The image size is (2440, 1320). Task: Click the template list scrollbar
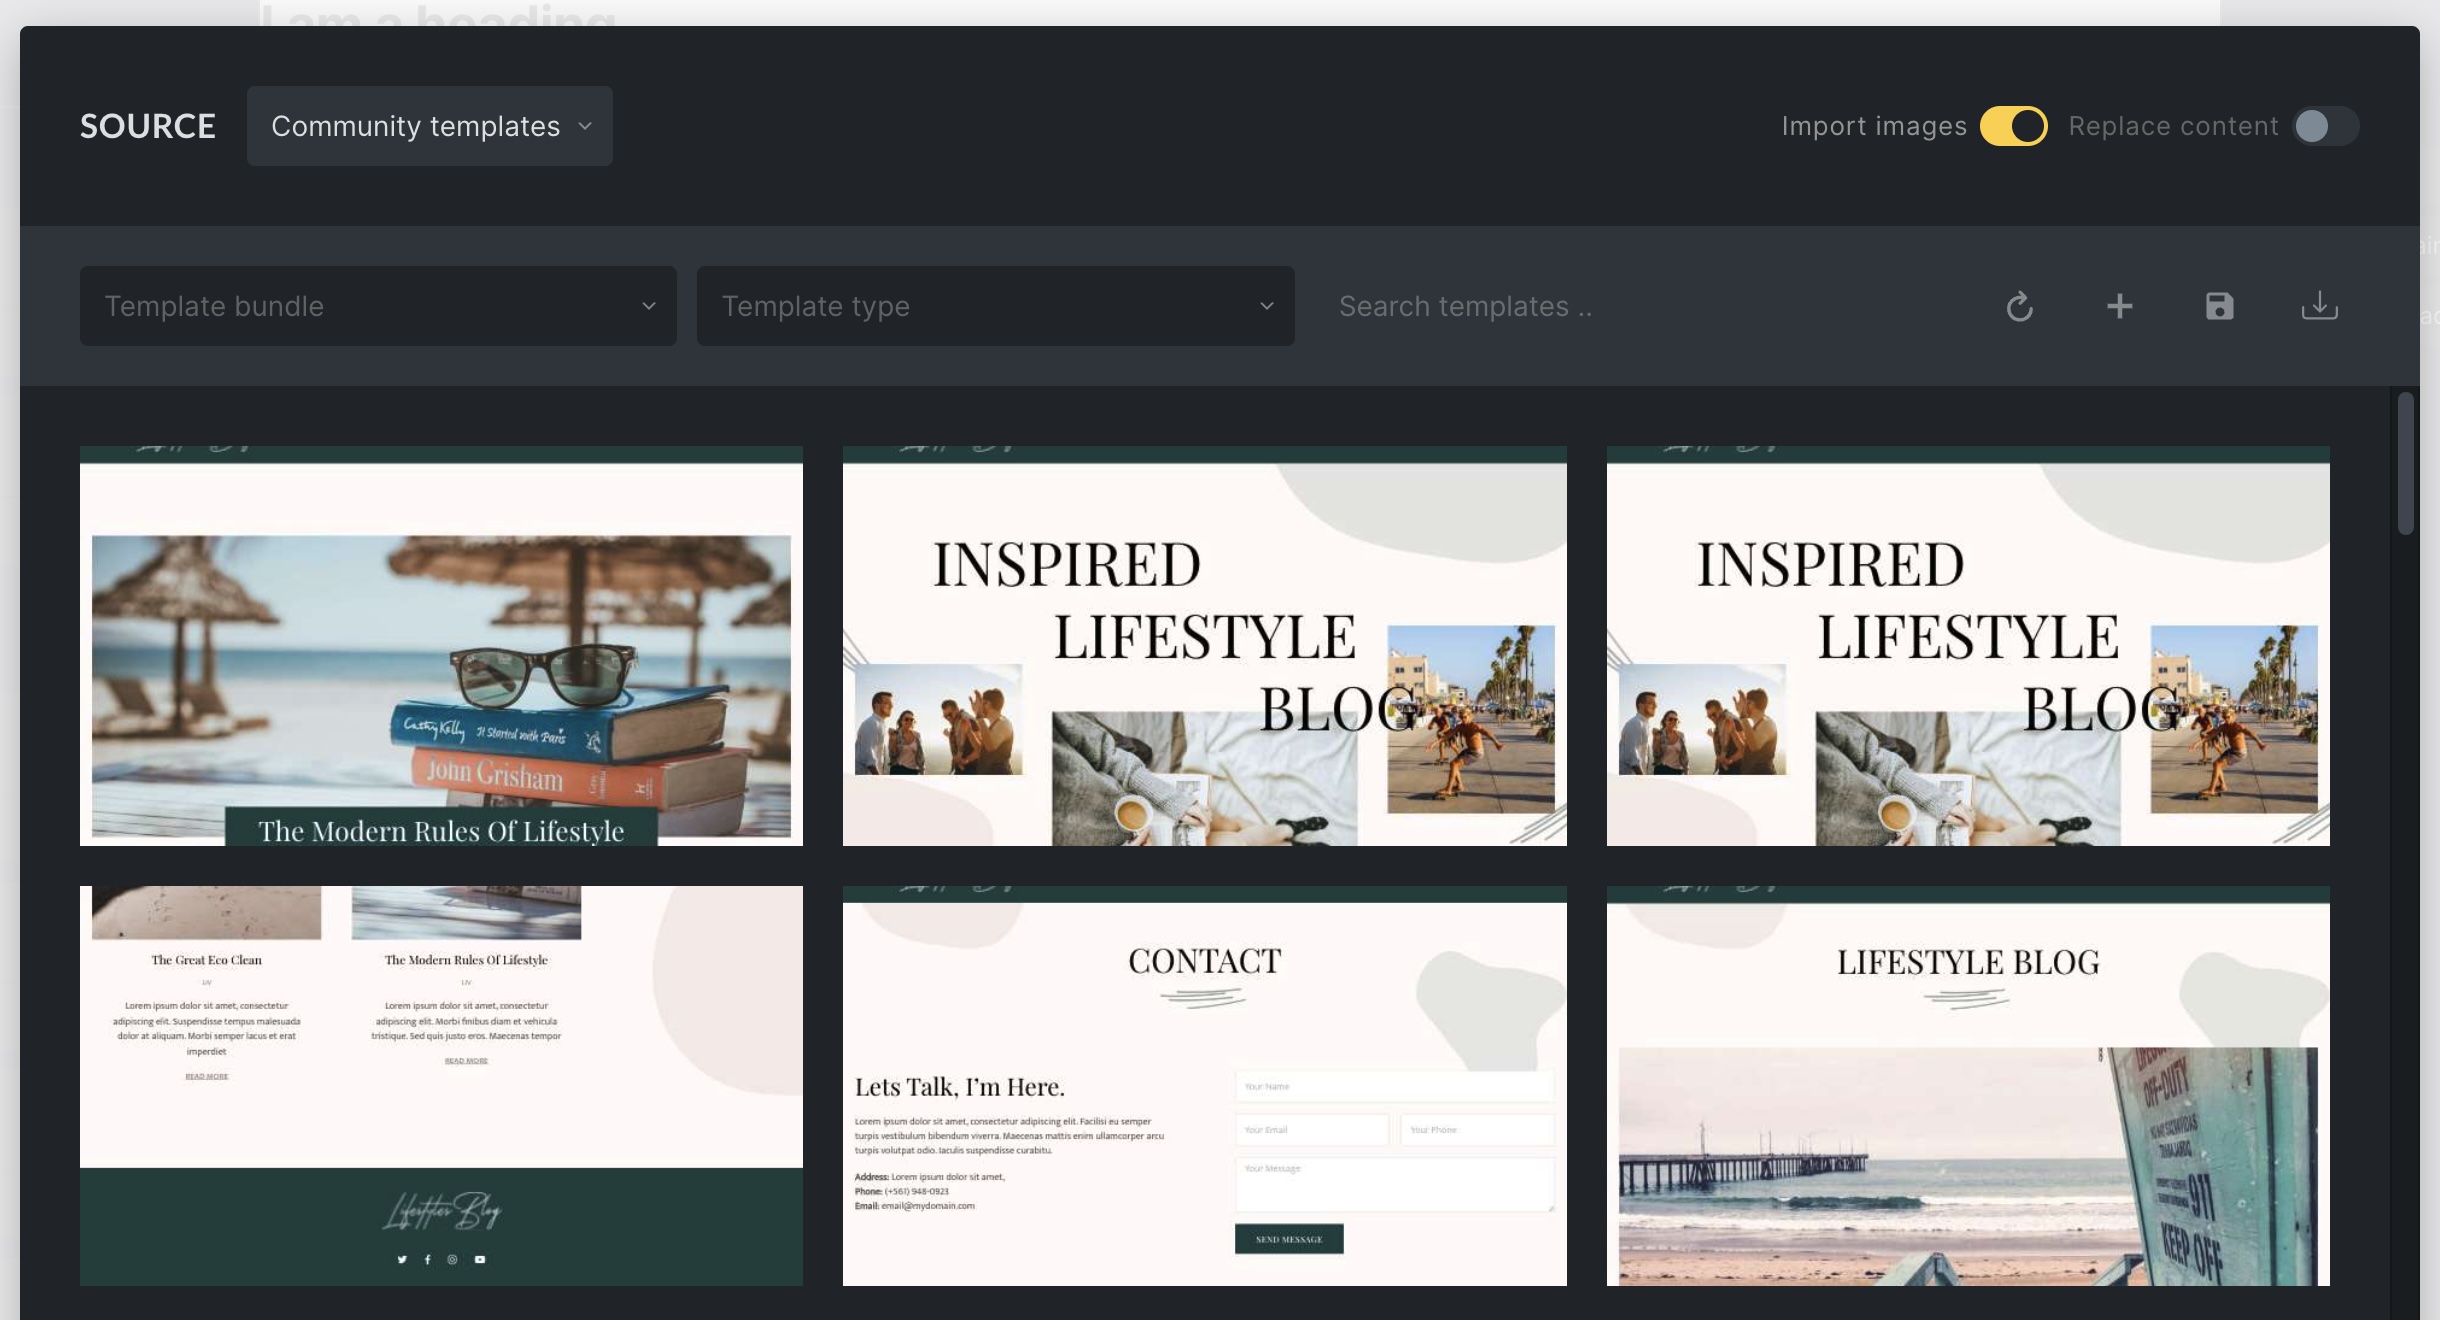(2405, 464)
